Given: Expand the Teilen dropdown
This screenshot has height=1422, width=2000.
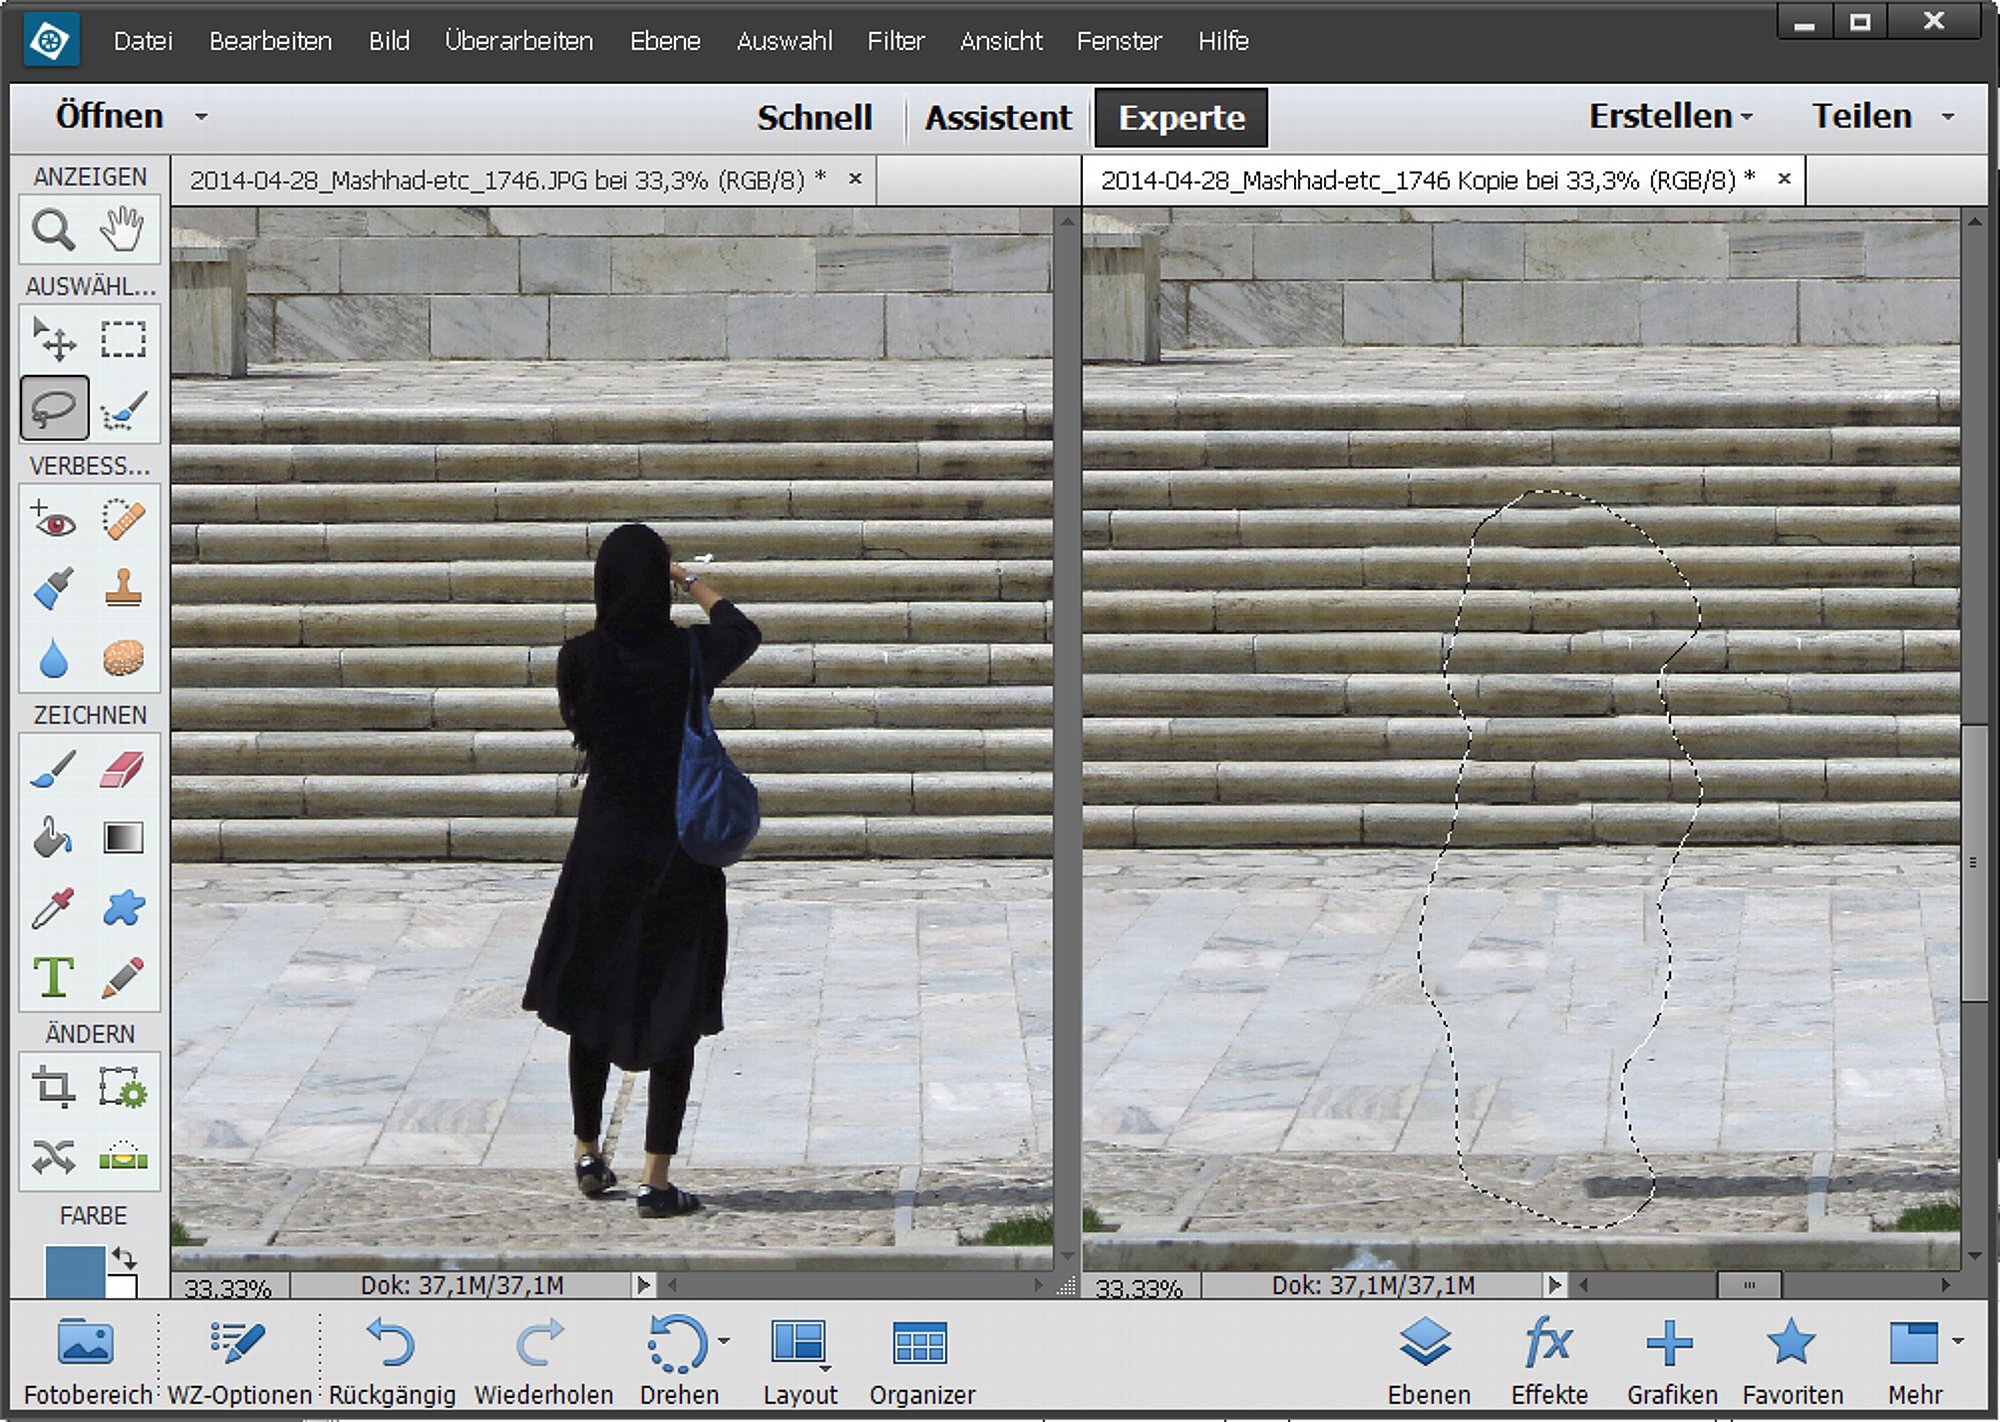Looking at the screenshot, I should coord(1948,117).
